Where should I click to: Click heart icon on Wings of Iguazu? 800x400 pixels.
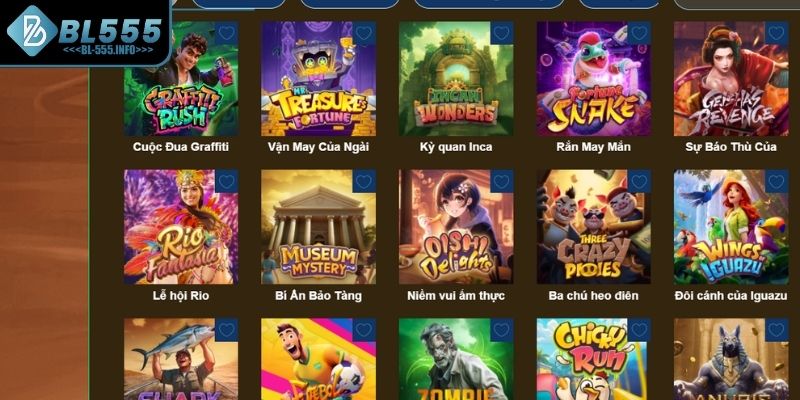(777, 181)
